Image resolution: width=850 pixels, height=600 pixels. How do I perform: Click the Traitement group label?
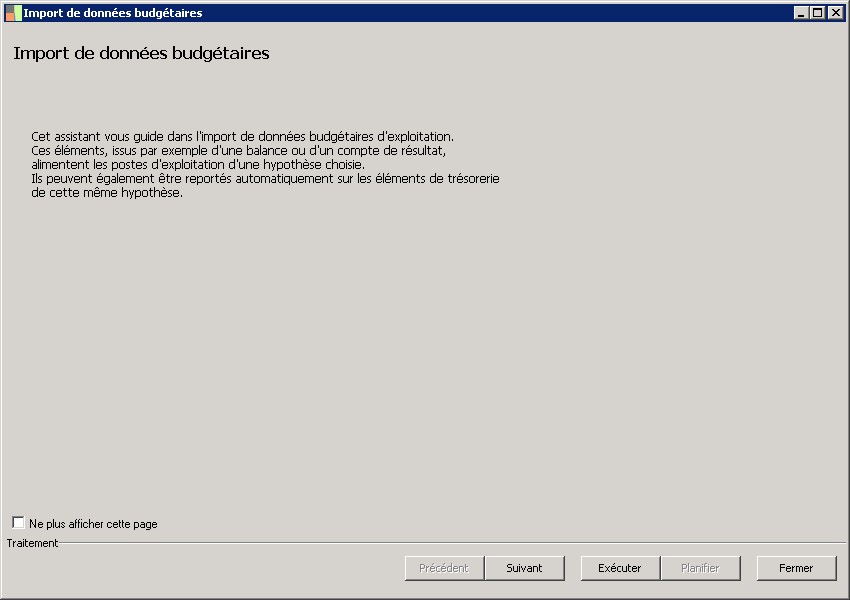pos(32,543)
